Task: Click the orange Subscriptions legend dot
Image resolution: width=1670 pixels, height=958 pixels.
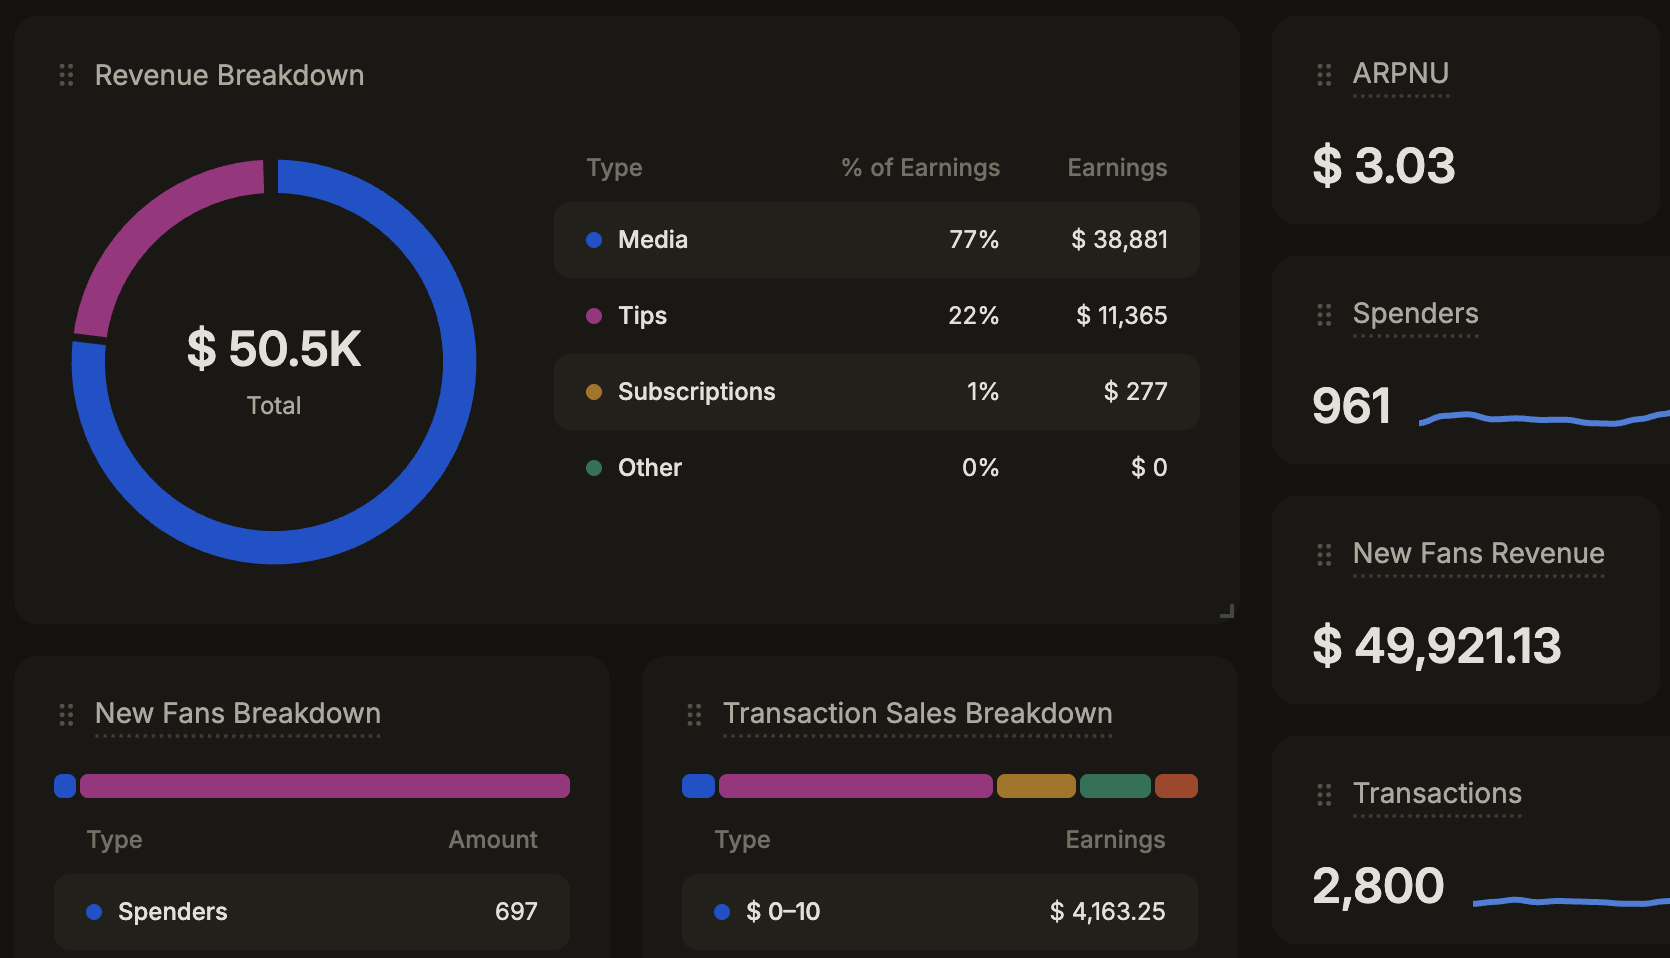Action: [594, 392]
